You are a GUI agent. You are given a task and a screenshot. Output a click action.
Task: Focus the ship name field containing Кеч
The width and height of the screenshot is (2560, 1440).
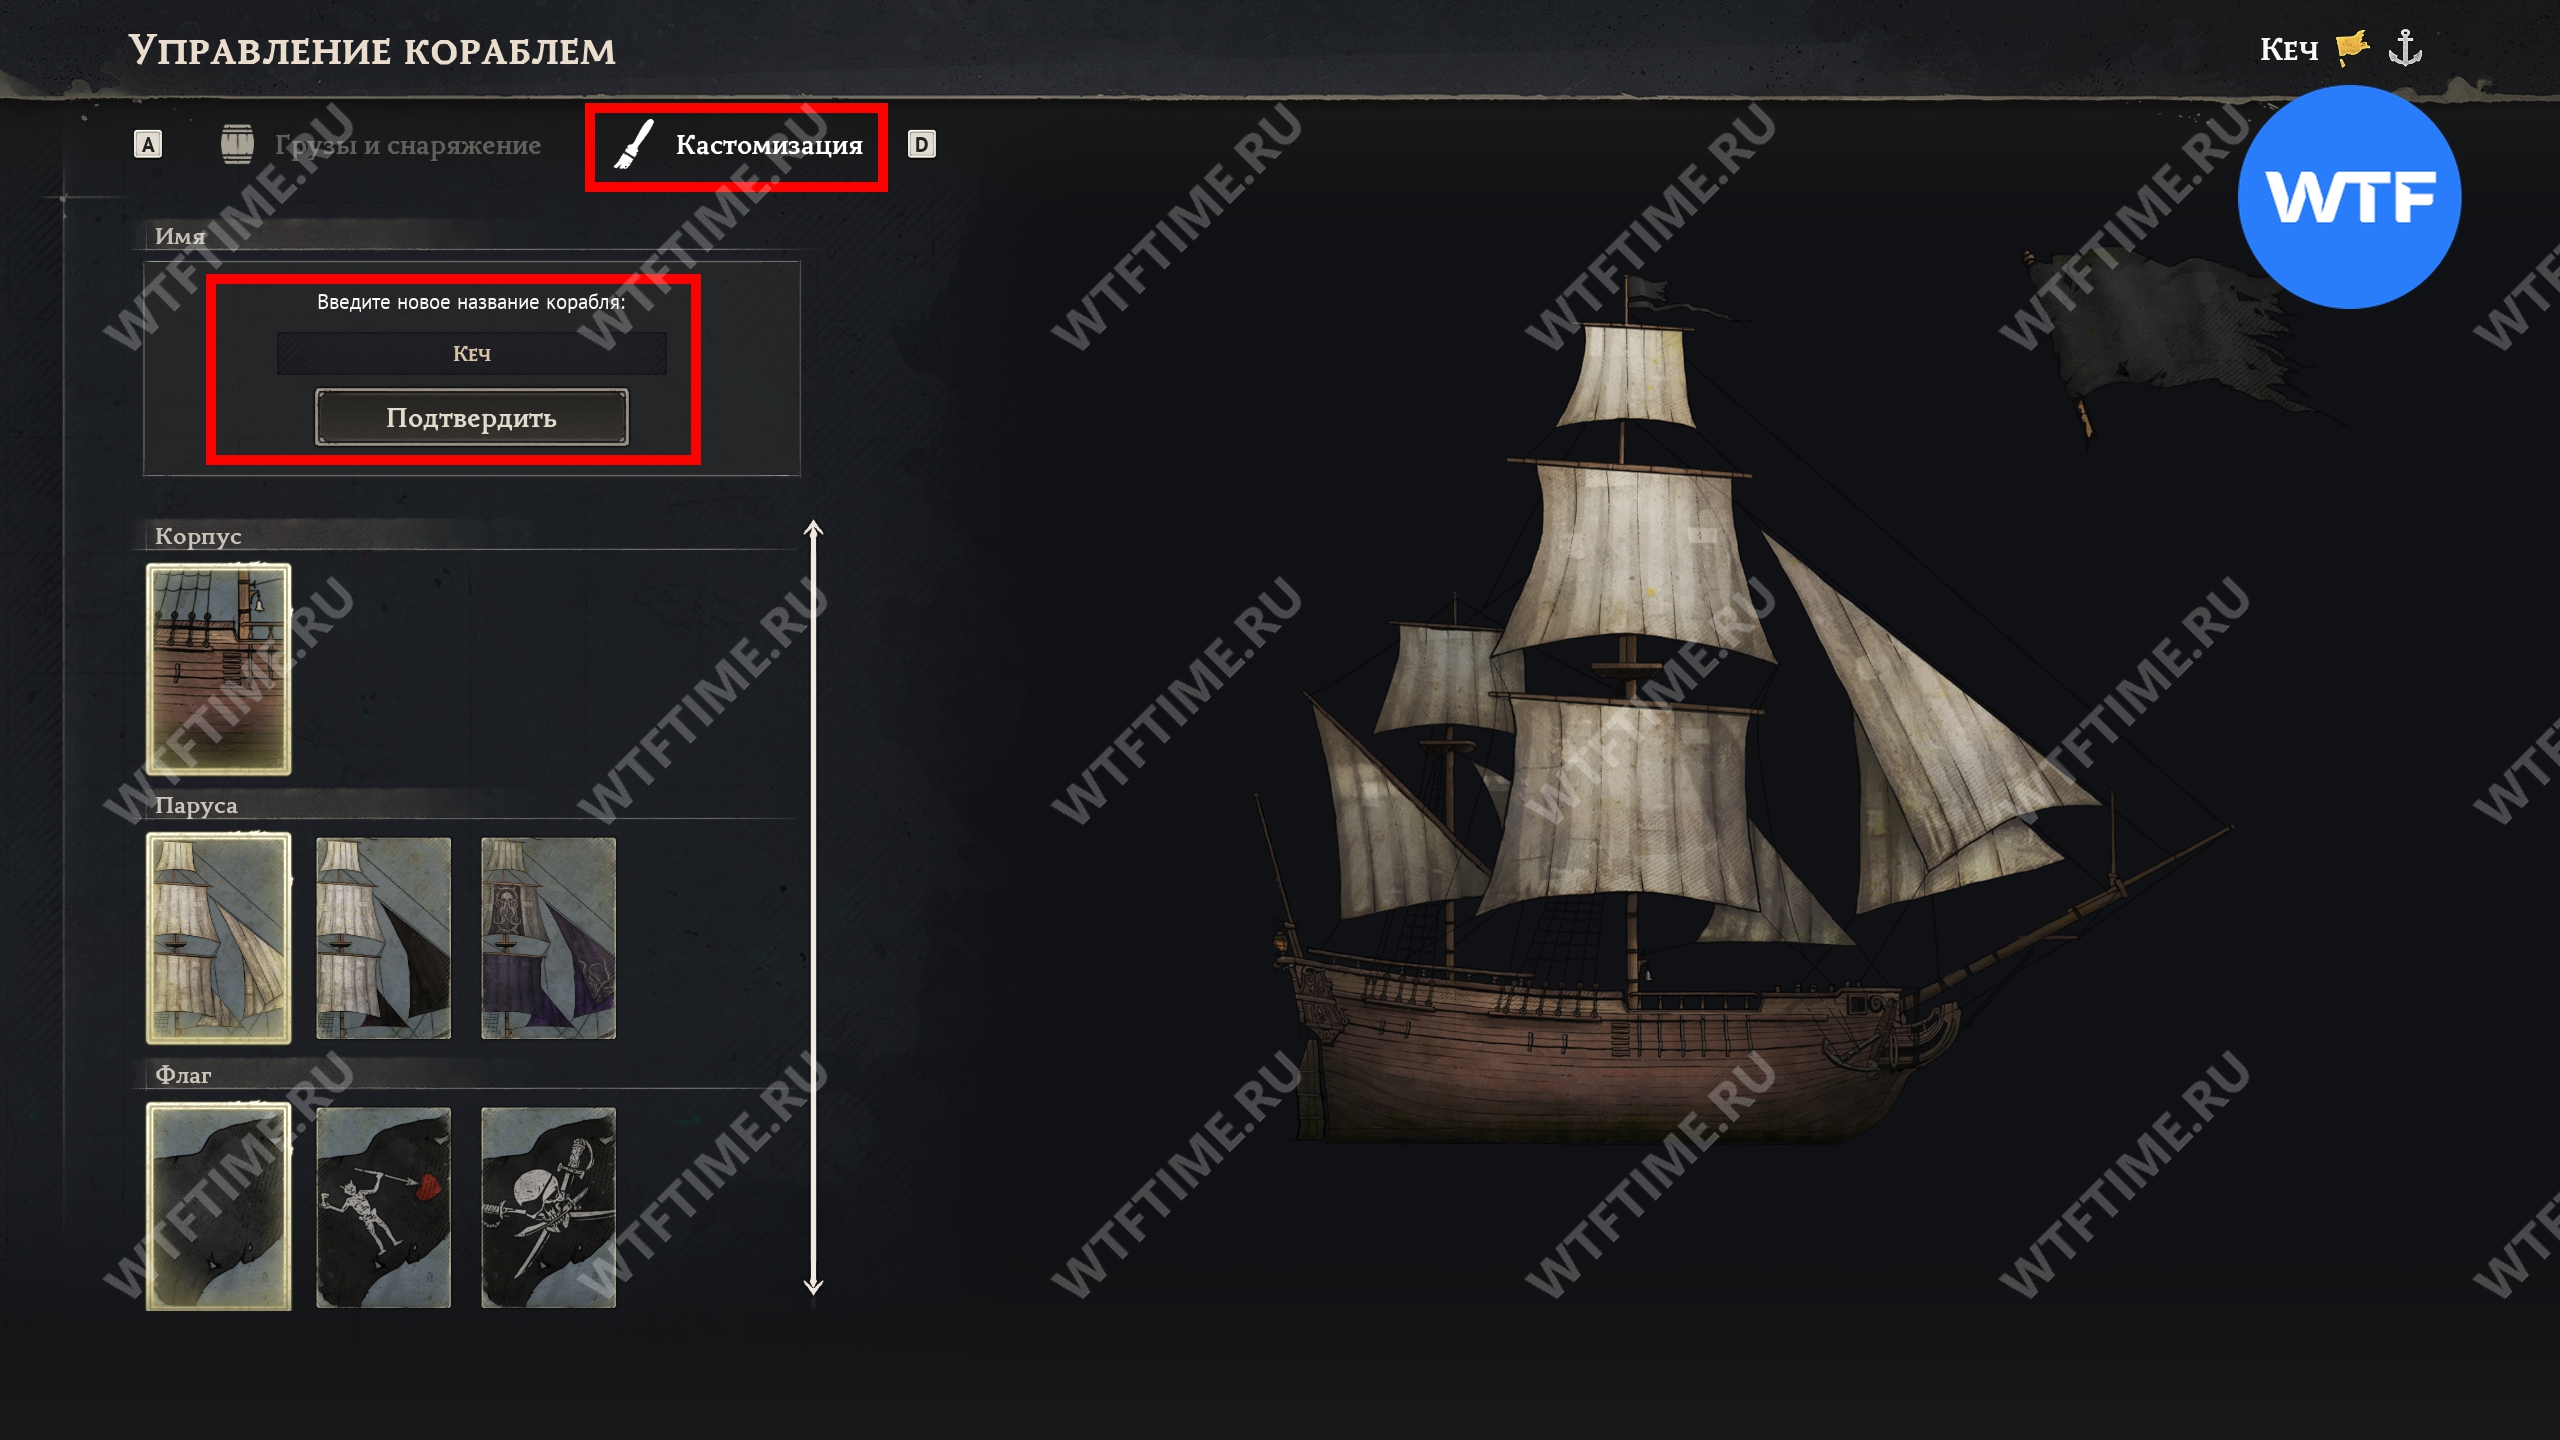click(472, 354)
